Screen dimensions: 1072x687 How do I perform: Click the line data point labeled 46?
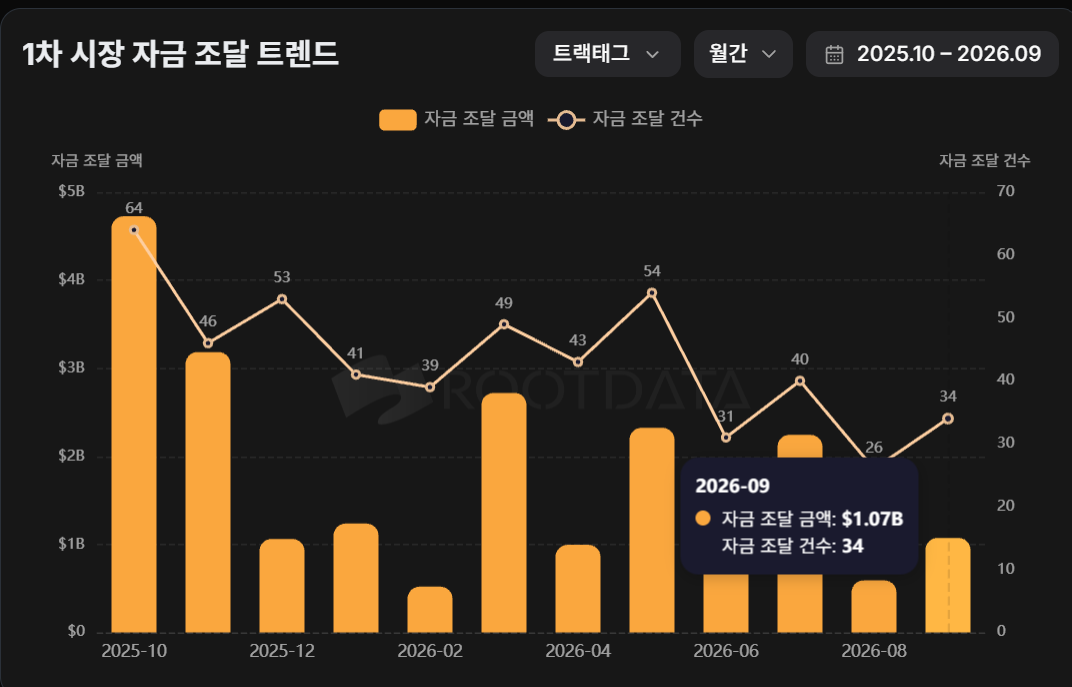point(208,343)
